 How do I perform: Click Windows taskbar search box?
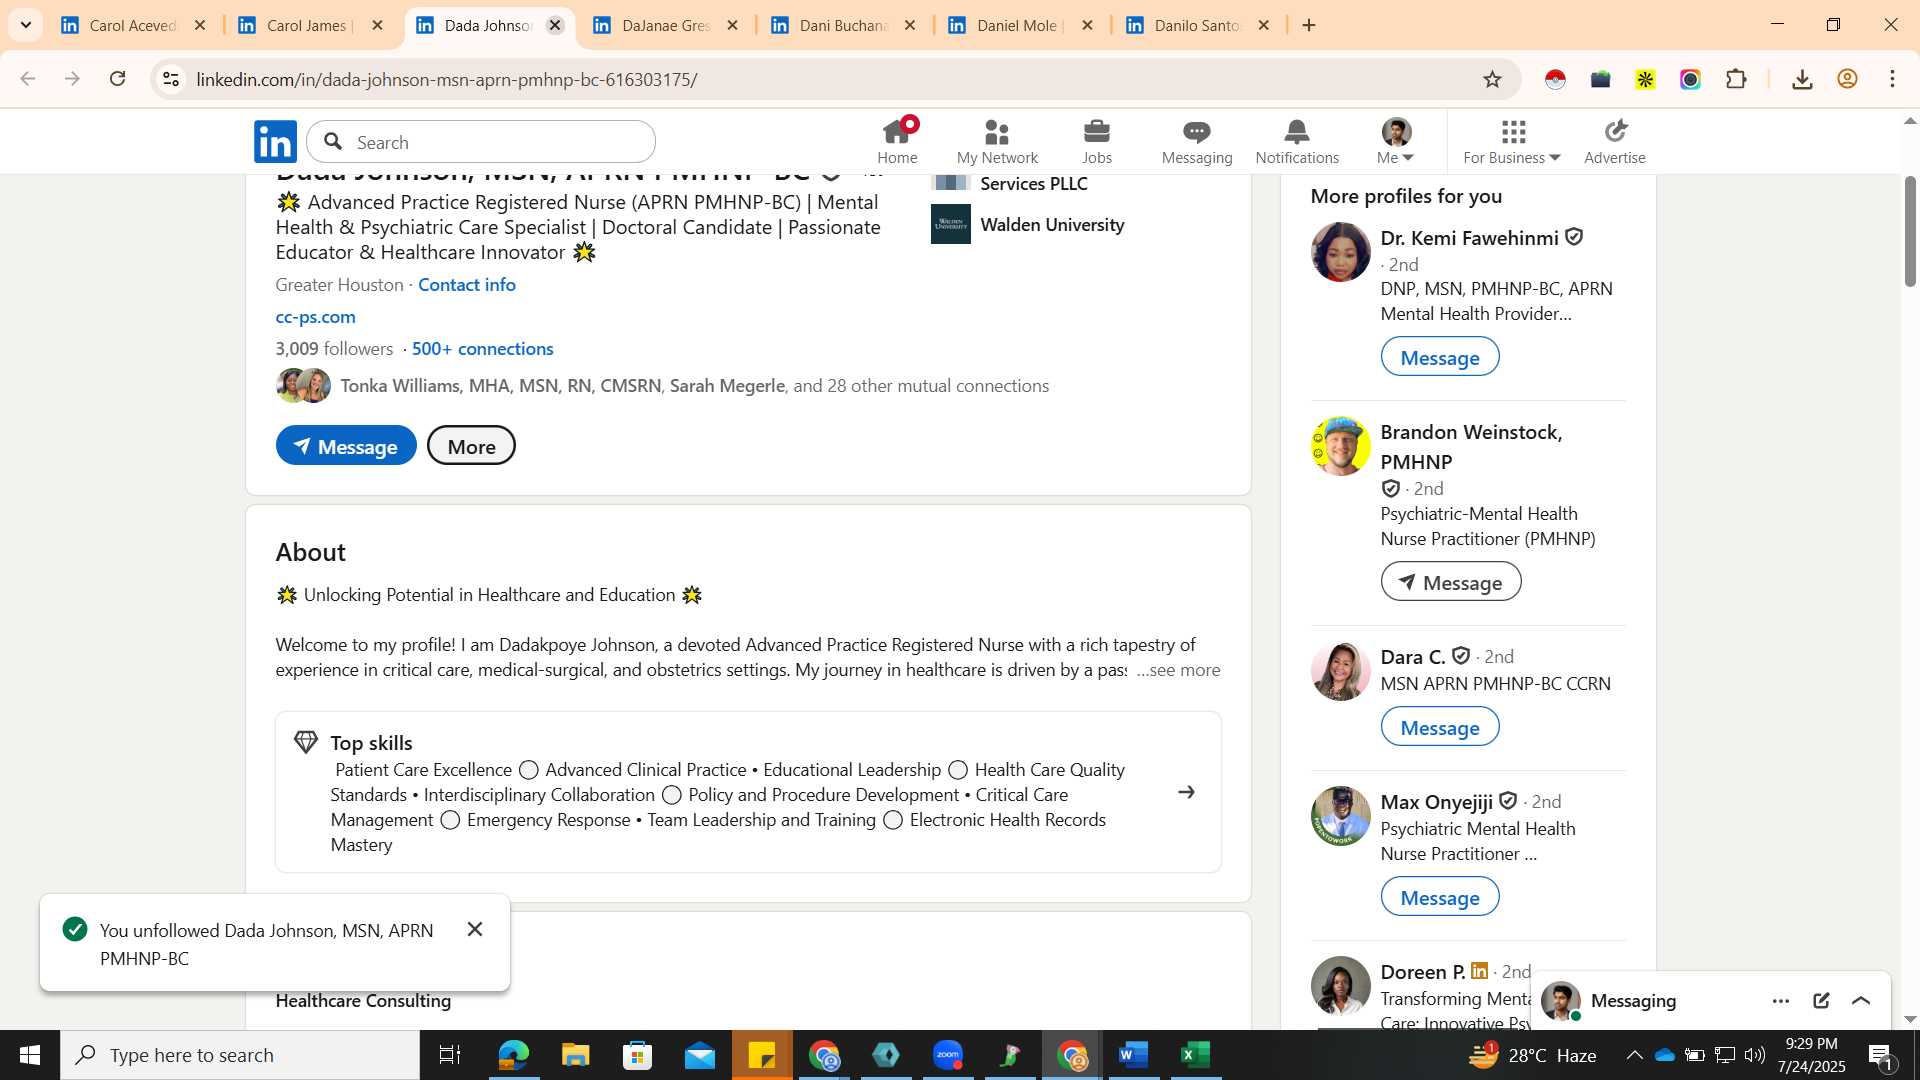240,1055
